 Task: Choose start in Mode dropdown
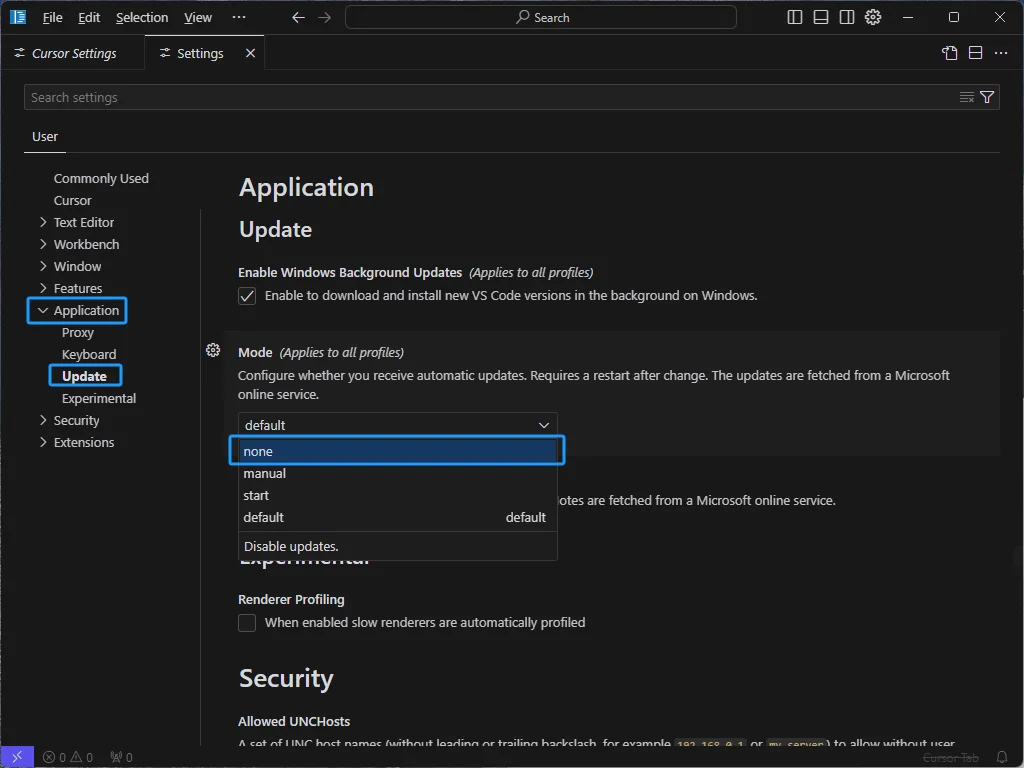click(398, 496)
